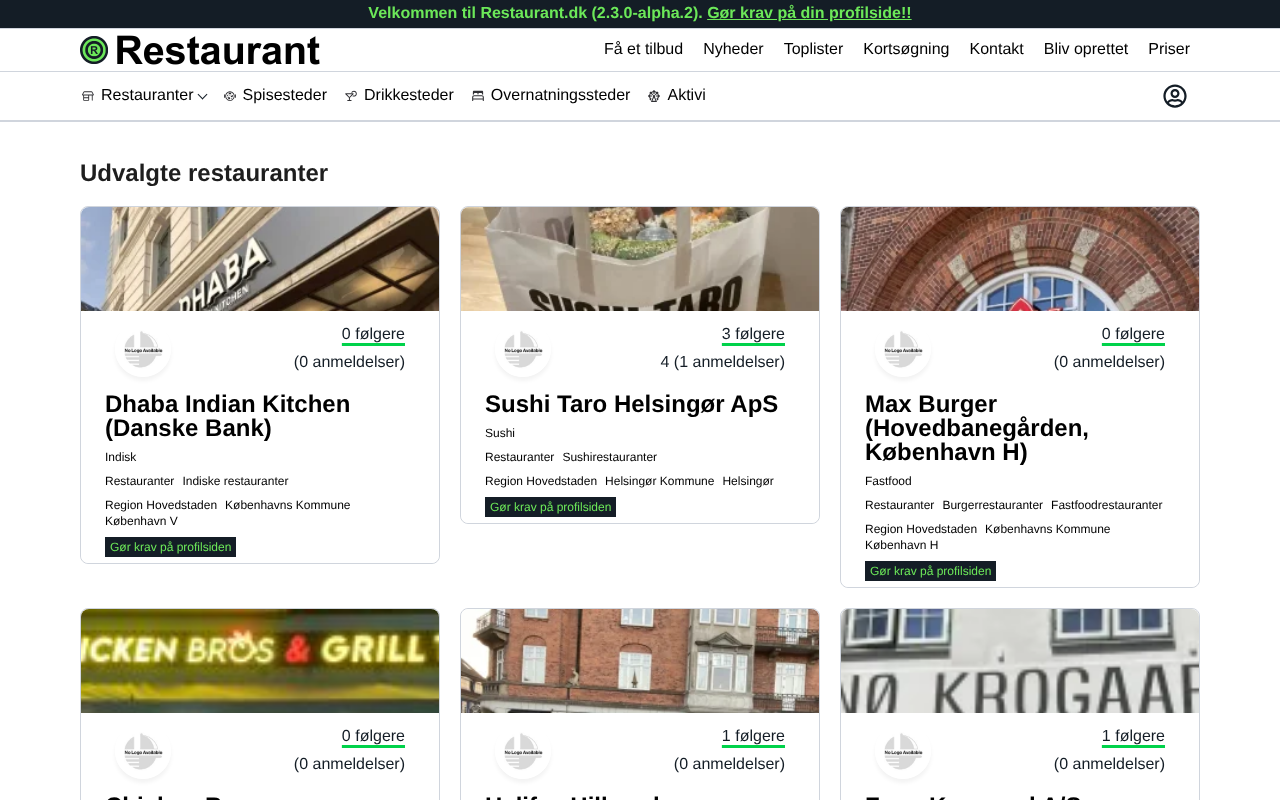Open the Dhaba storefront photo
Screen dimensions: 1280x800
[260, 259]
